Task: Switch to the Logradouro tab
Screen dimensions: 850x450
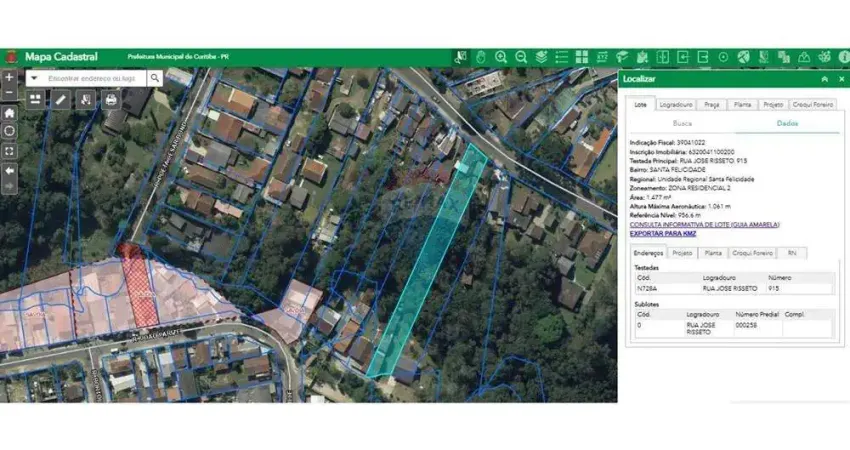Action: coord(676,104)
